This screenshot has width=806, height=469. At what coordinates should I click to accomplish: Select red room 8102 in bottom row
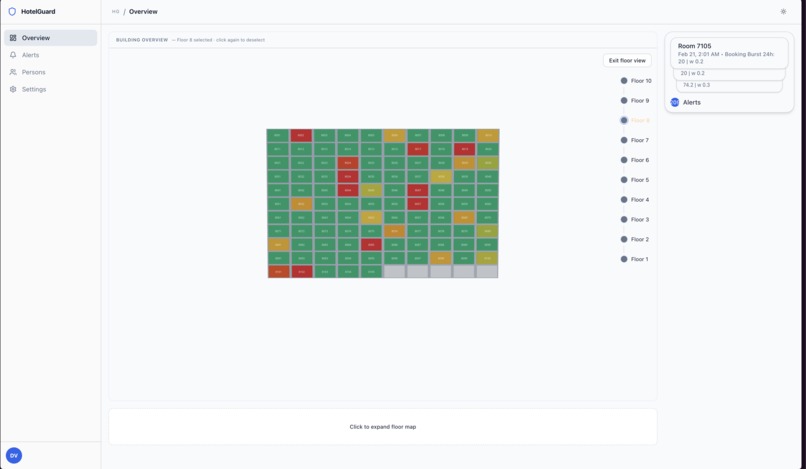tap(301, 272)
